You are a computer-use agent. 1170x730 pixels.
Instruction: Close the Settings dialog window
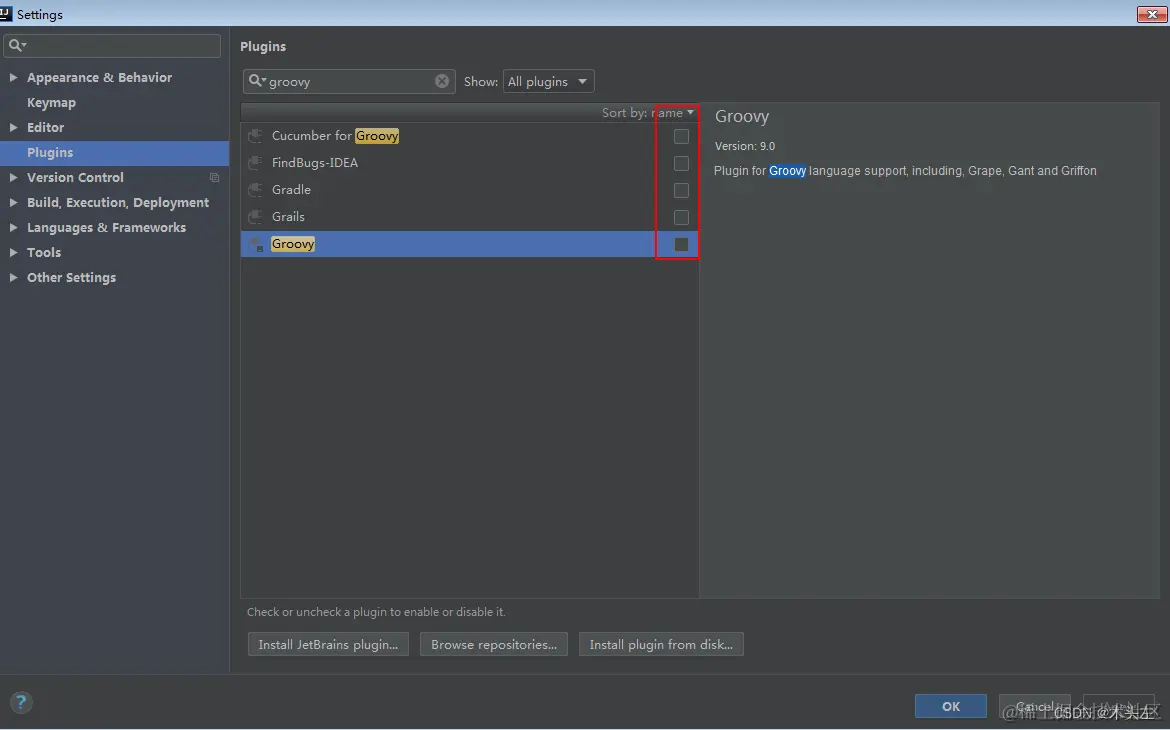click(x=1151, y=14)
